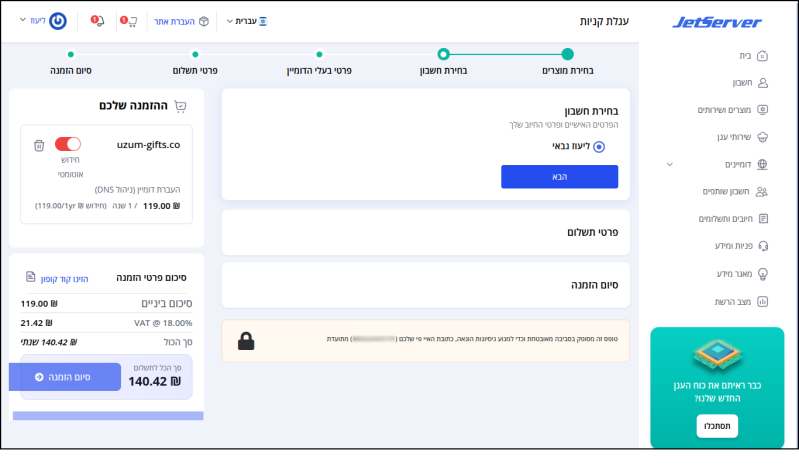Open the חשבון שותפים partners icon
The width and height of the screenshot is (799, 467).
pyautogui.click(x=762, y=192)
